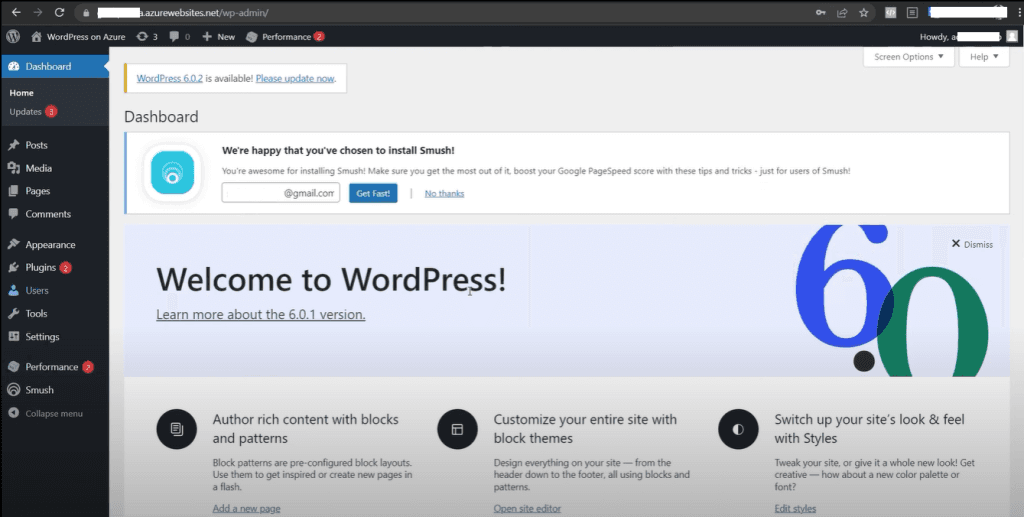This screenshot has width=1024, height=517.
Task: Go forward in the browser
Action: (37, 12)
